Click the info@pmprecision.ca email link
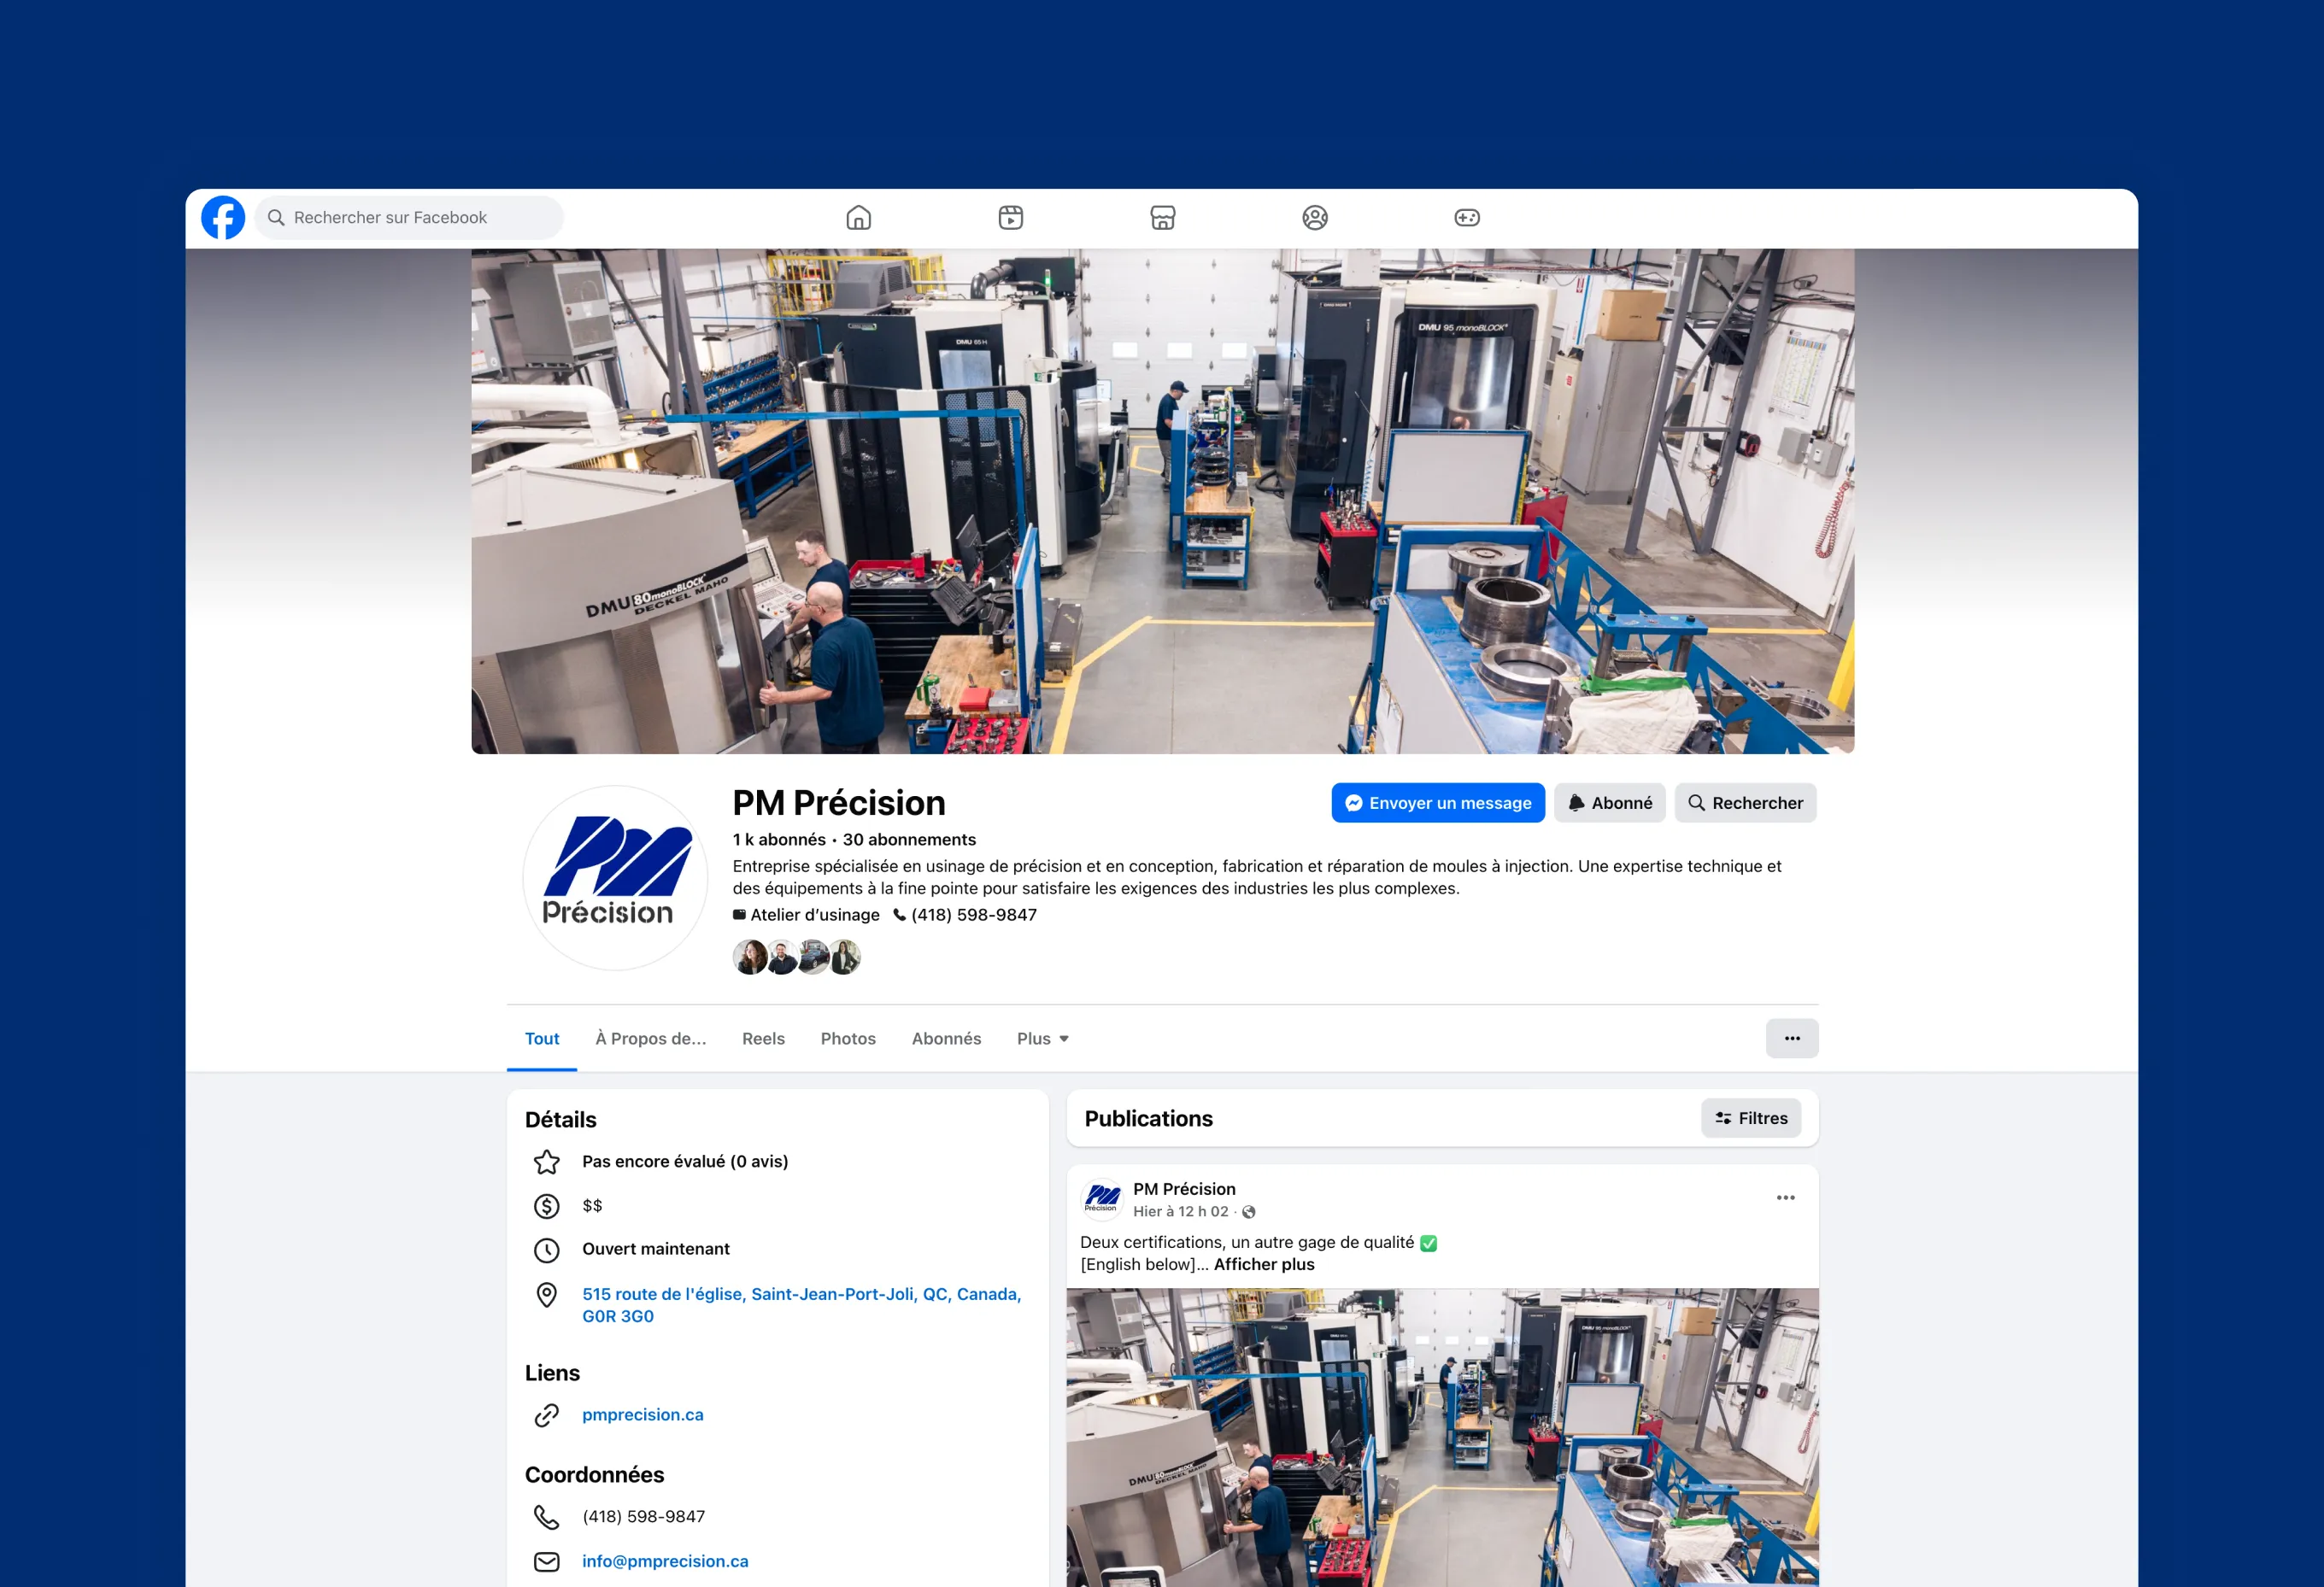This screenshot has width=2324, height=1587. (x=665, y=1562)
